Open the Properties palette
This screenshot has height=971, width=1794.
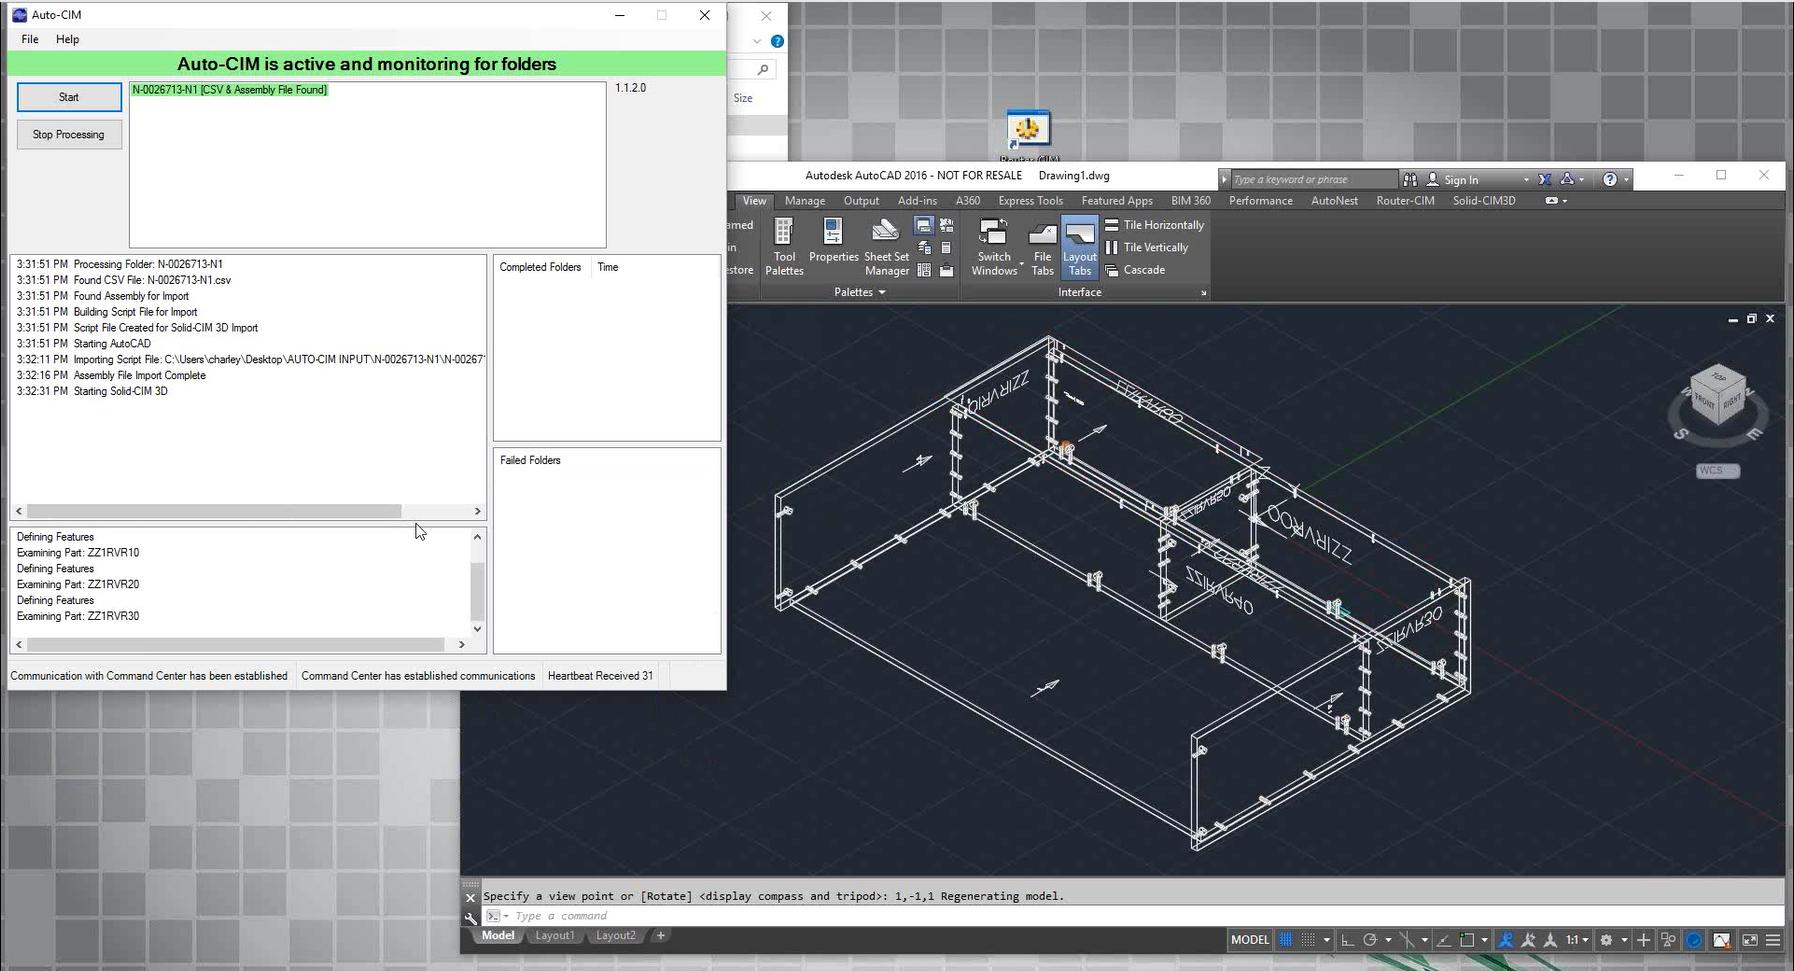click(x=833, y=241)
